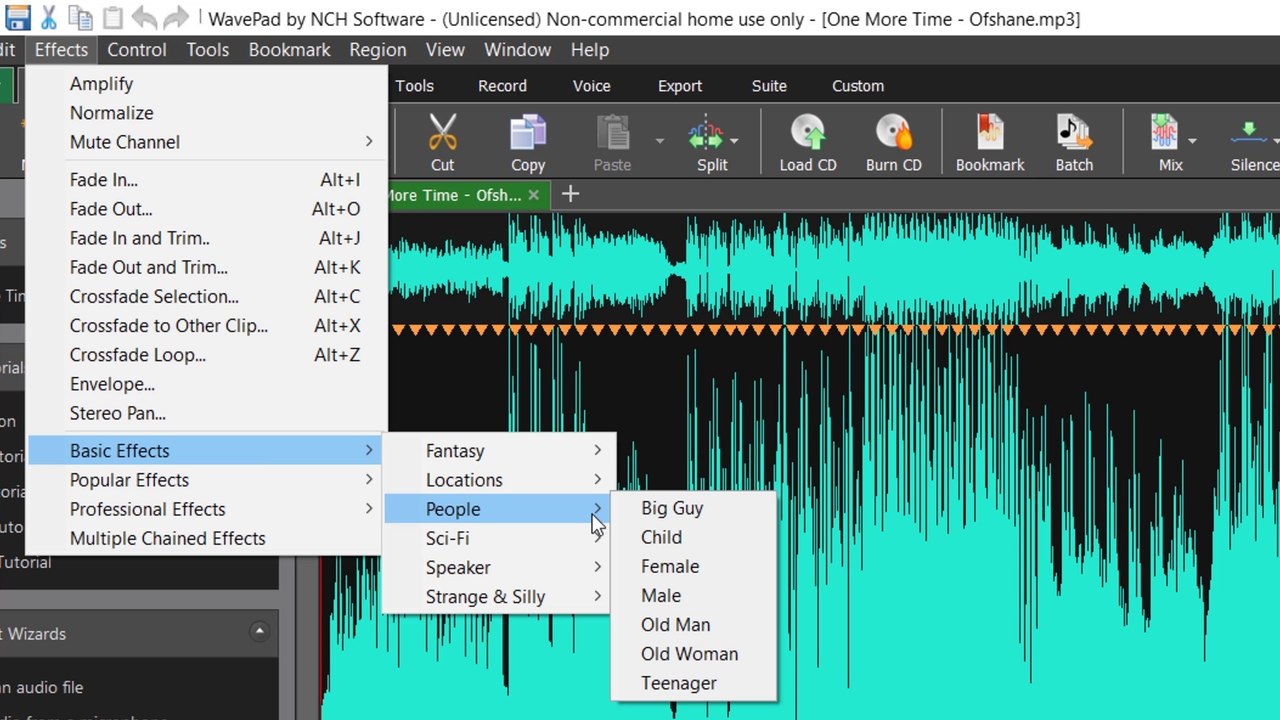
Task: Click the Copy toolbar icon
Action: 527,133
